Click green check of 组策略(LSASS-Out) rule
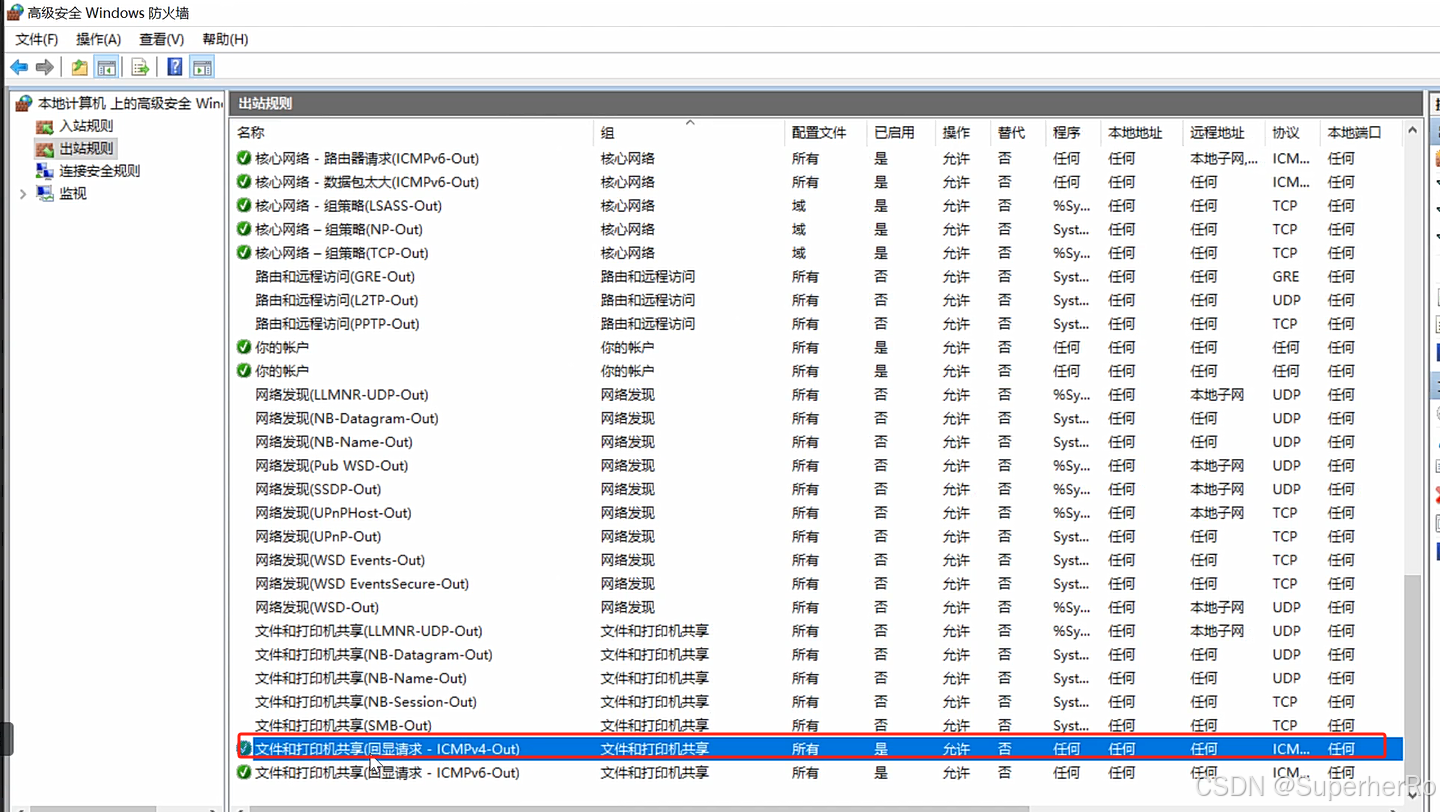Viewport: 1440px width, 812px height. coord(243,205)
